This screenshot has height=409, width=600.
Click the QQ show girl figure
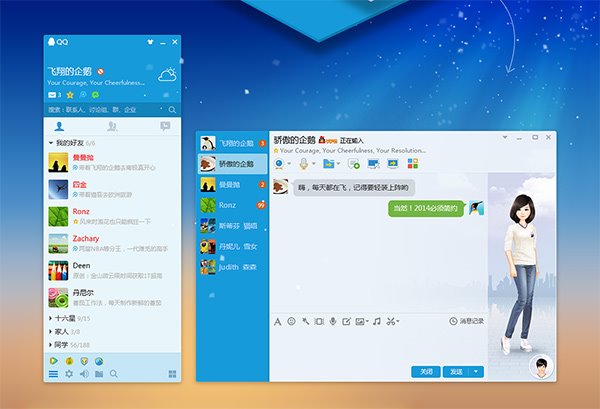522,274
